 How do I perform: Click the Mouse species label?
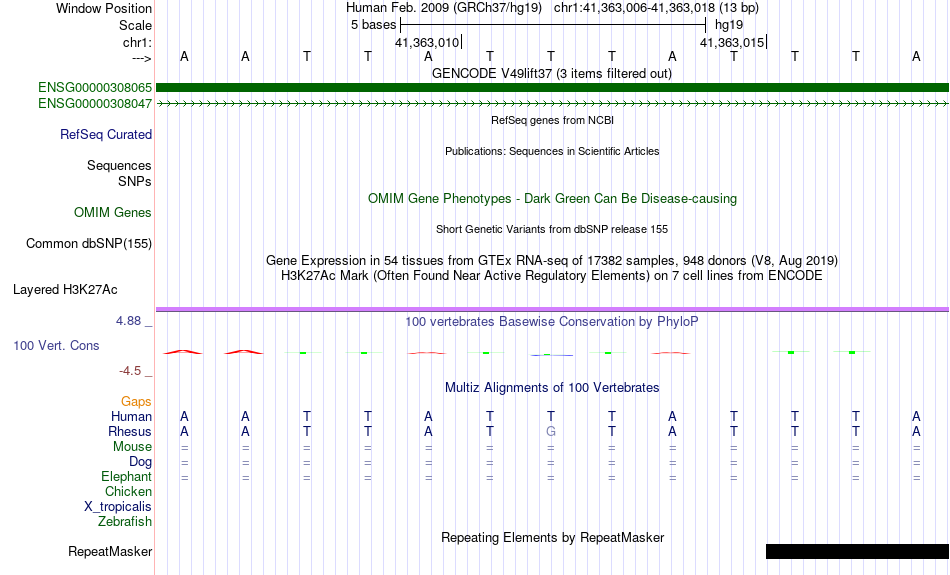point(133,447)
